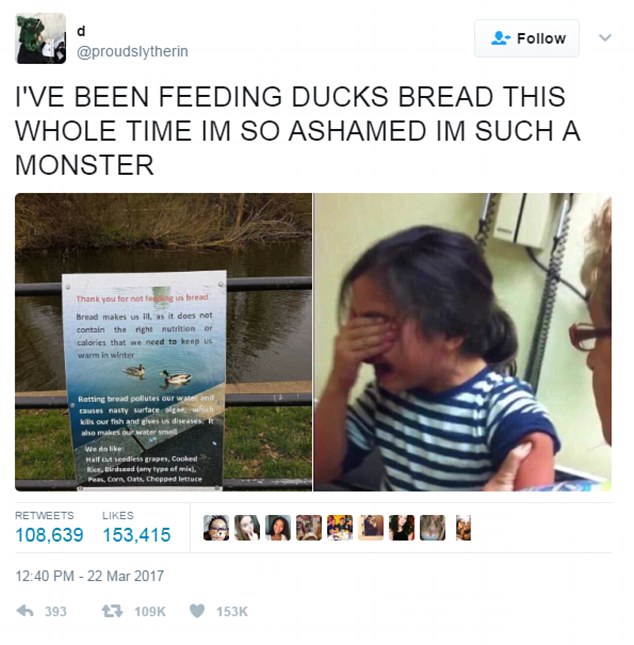Open the duck sign photo
The width and height of the screenshot is (634, 645).
click(163, 342)
